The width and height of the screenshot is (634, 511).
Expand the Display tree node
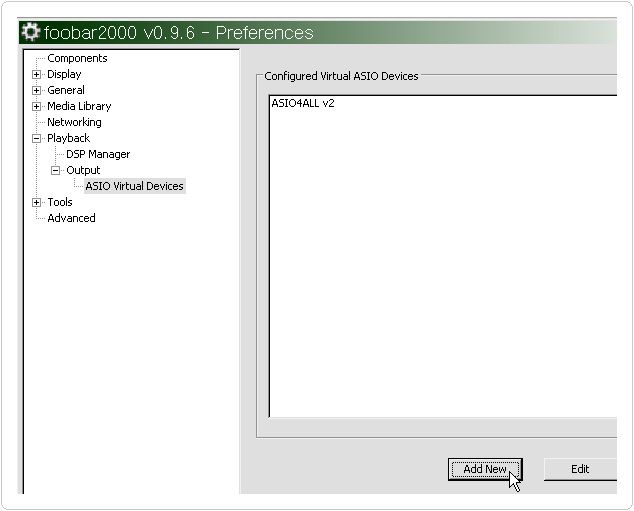pos(36,74)
